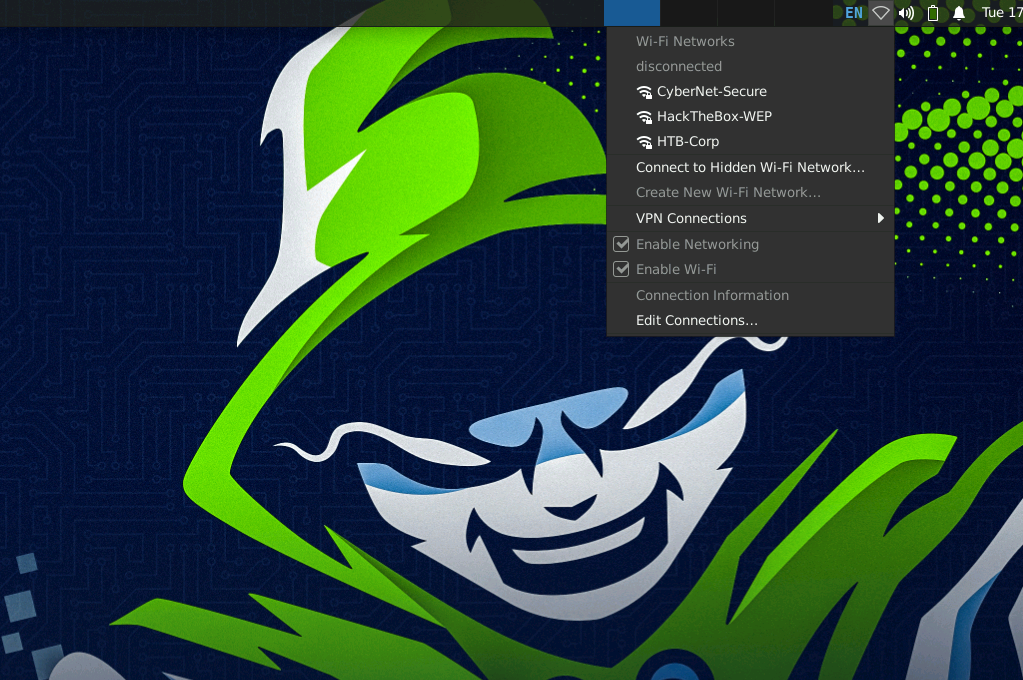Click the Wi-Fi signal icon beside HTB-Corp
Screen dimensions: 1023x680
coord(644,142)
